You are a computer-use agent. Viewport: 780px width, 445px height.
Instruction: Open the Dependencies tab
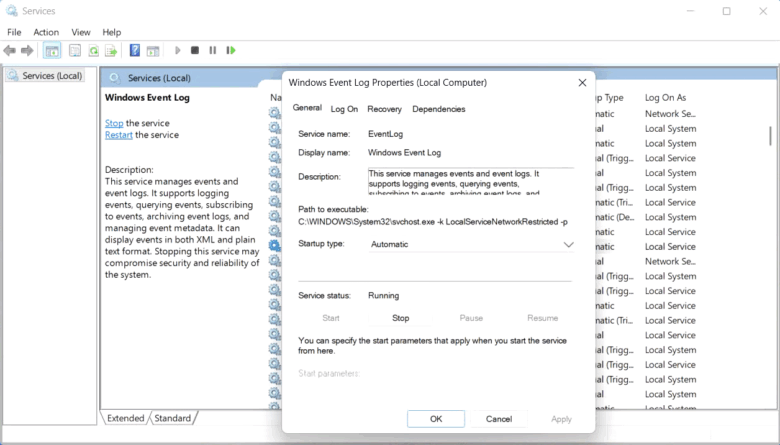click(438, 109)
